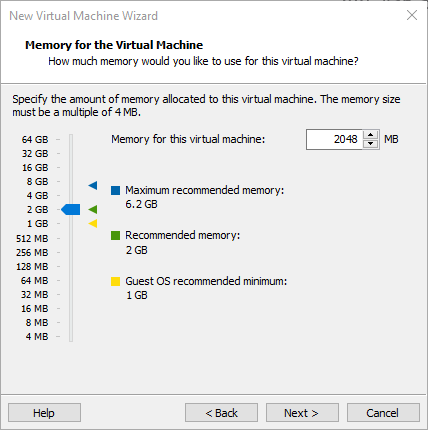Open Help for this wizard page
The image size is (428, 430).
pyautogui.click(x=44, y=413)
